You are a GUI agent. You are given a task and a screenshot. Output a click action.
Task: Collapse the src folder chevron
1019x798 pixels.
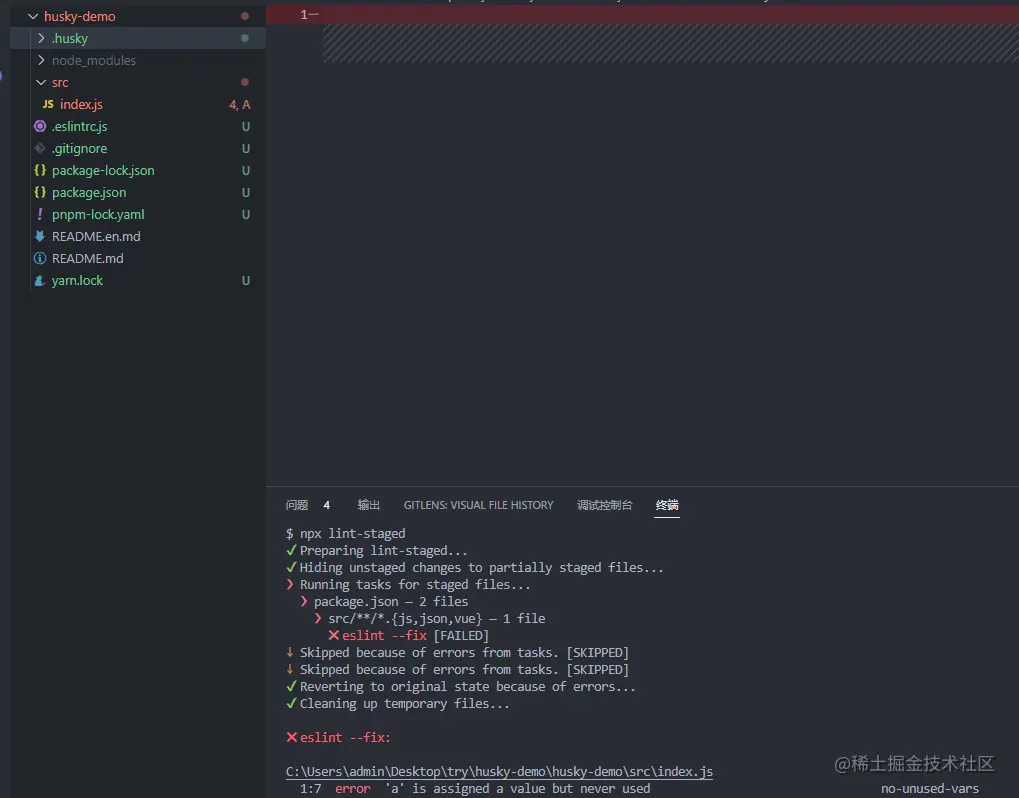pyautogui.click(x=41, y=83)
